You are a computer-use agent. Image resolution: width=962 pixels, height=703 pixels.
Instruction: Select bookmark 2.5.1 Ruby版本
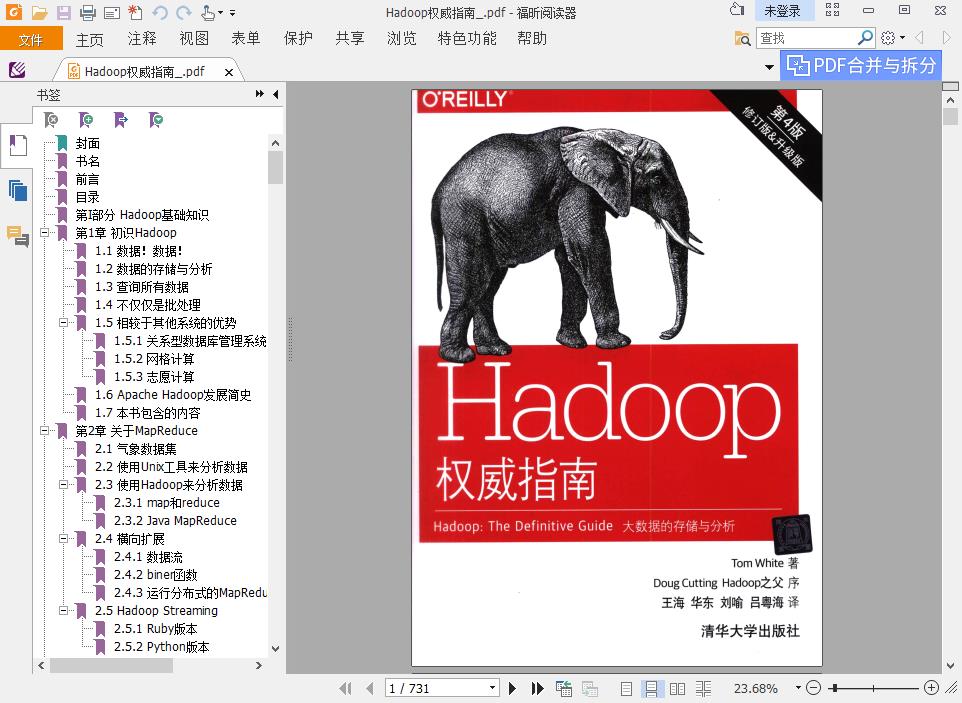pyautogui.click(x=155, y=628)
